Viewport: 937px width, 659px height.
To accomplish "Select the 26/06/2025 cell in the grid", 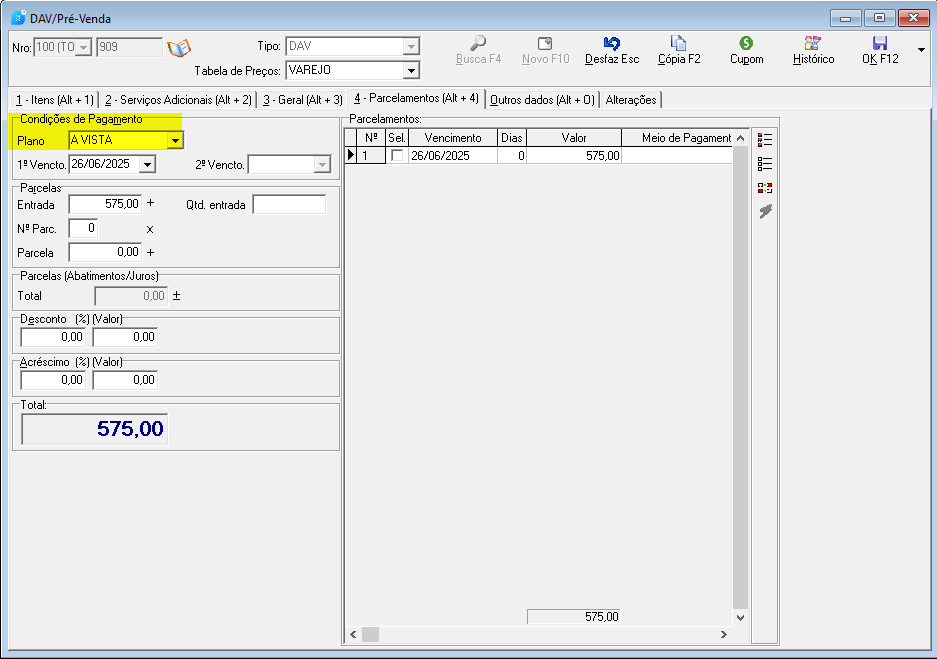I will tap(453, 155).
